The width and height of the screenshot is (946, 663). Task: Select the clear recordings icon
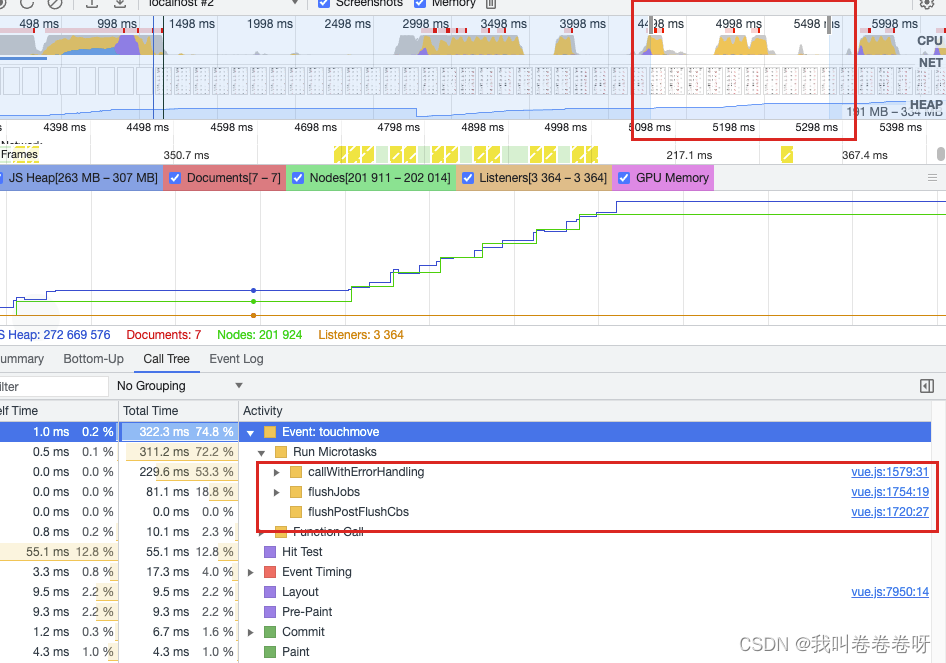[55, 5]
